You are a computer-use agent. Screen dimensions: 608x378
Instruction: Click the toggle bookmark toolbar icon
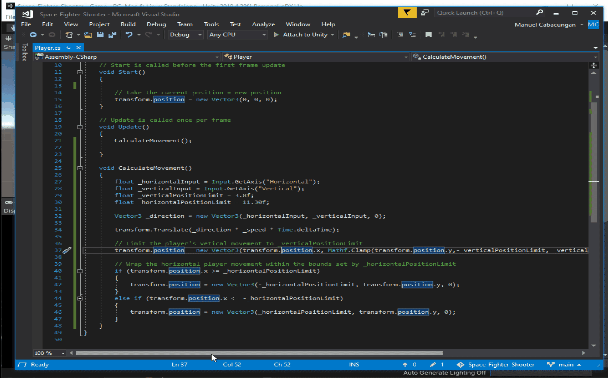coord(428,35)
